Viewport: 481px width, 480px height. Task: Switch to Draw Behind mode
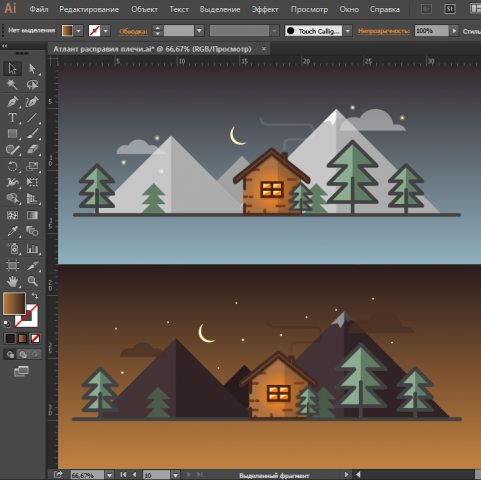click(x=23, y=354)
